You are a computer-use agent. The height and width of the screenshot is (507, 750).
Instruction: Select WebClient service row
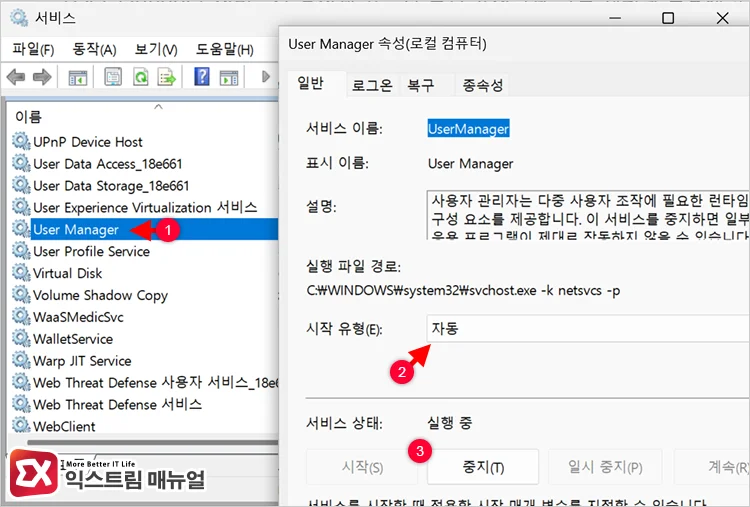tap(145, 426)
